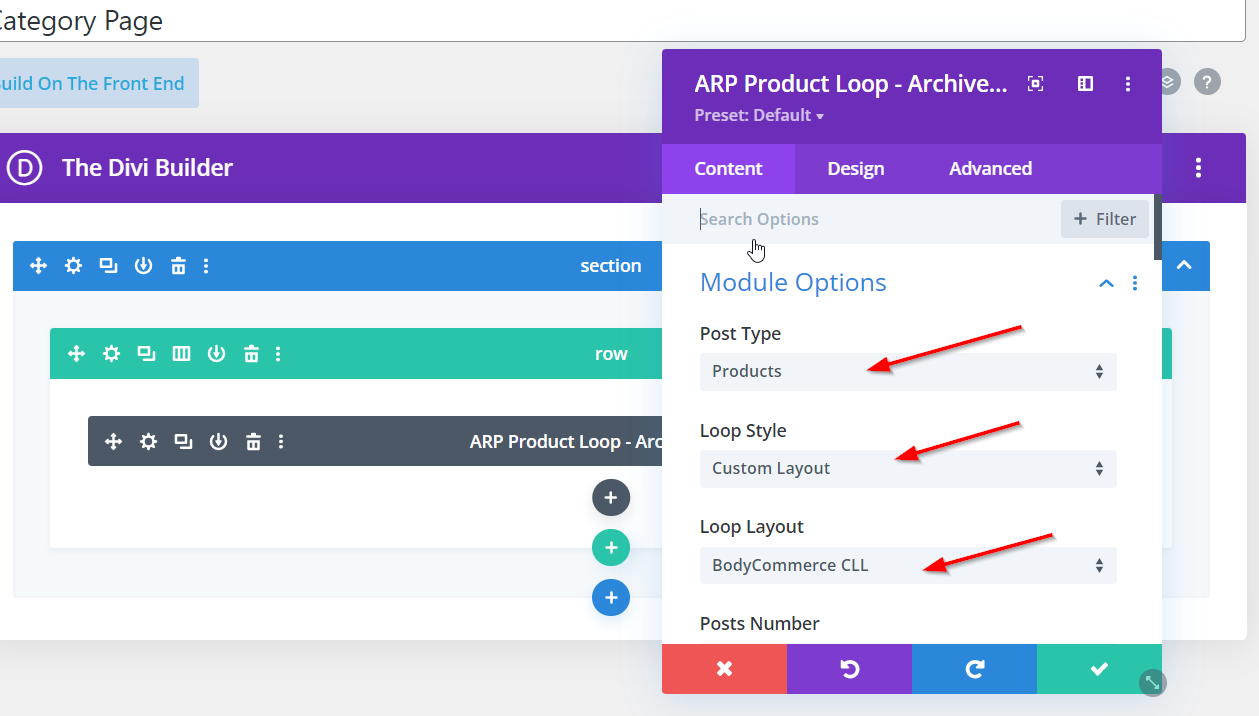Change row column structure icon
The image size is (1259, 716).
pyautogui.click(x=181, y=354)
